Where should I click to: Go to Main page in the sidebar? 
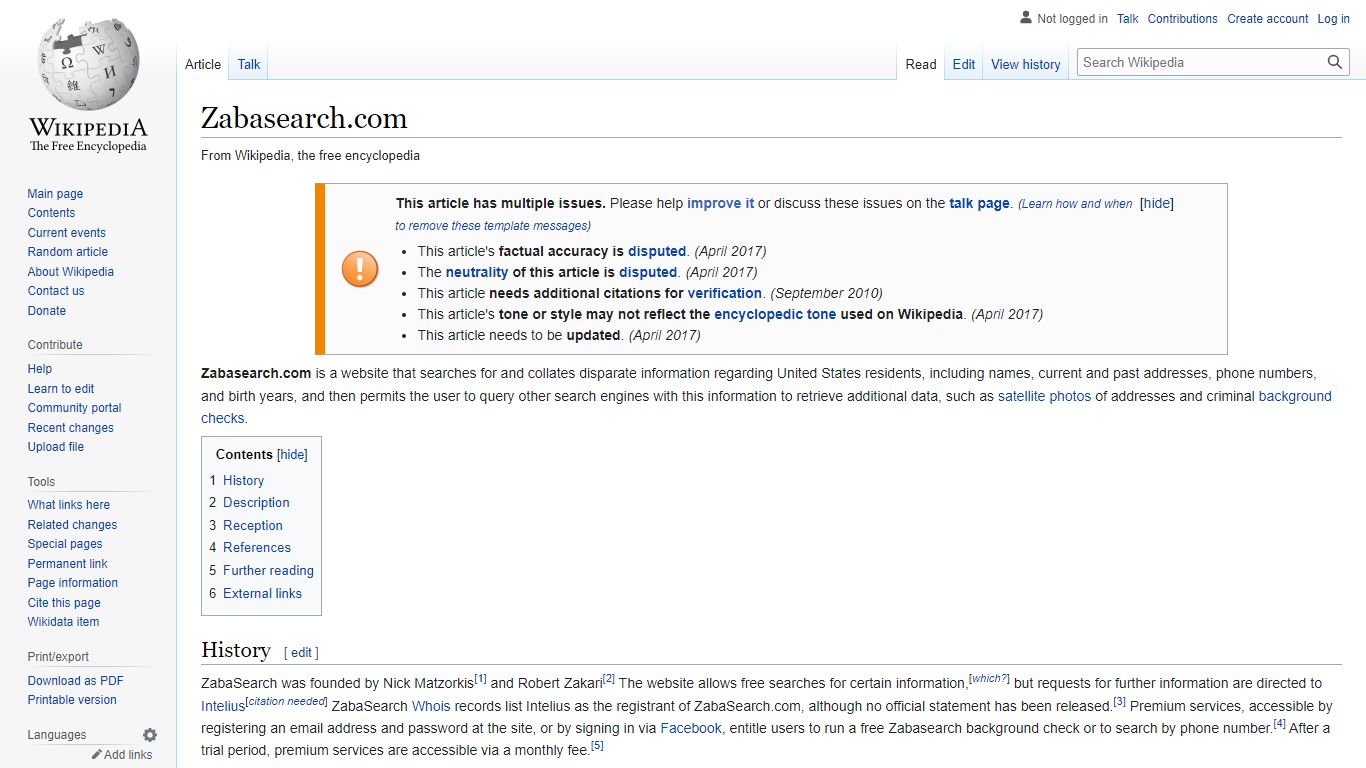(55, 194)
